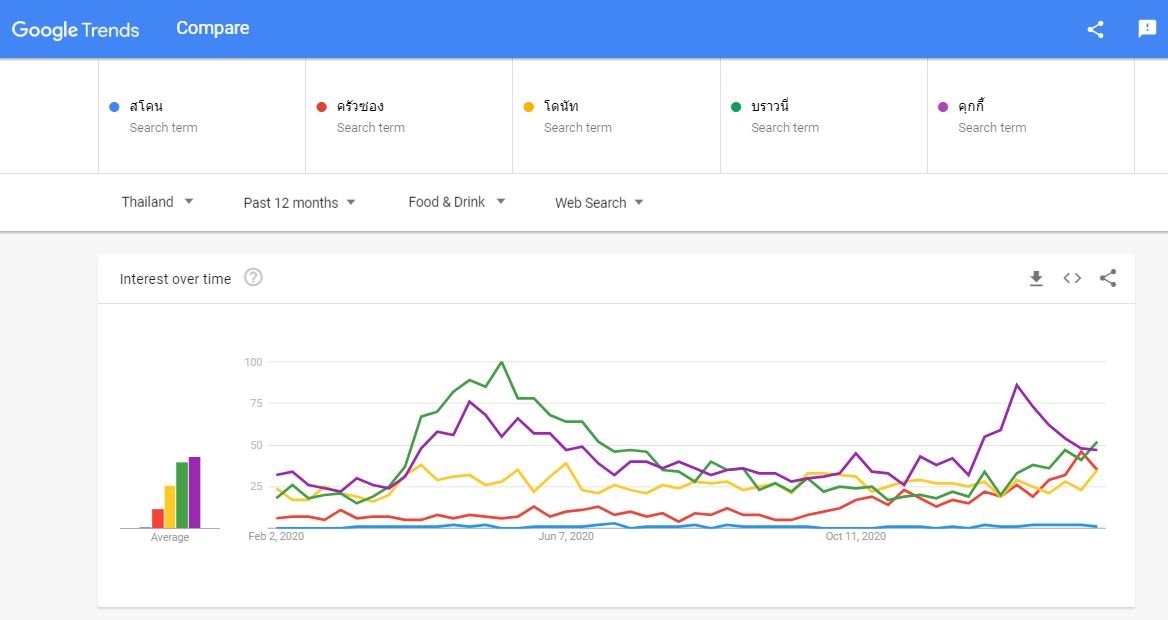Click the green average bar
Viewport: 1168px width, 620px height.
[182, 495]
